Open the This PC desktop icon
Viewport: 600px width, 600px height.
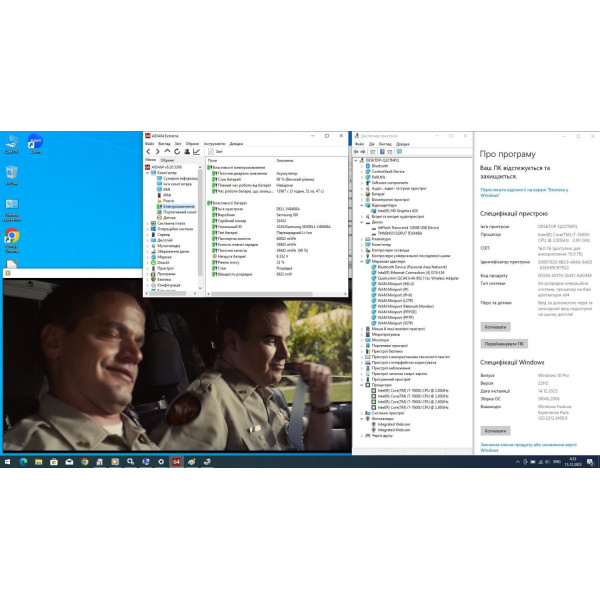point(11,144)
